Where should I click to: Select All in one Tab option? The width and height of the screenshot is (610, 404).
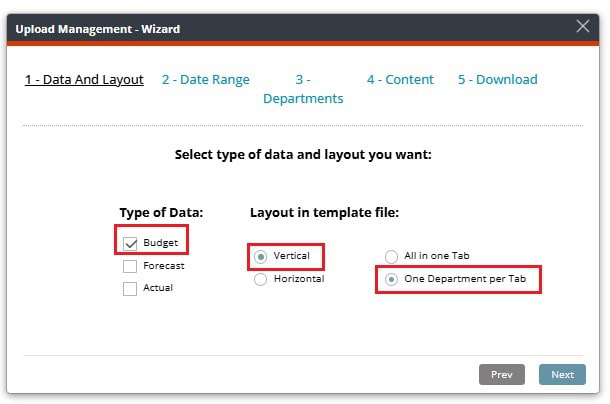(x=391, y=257)
